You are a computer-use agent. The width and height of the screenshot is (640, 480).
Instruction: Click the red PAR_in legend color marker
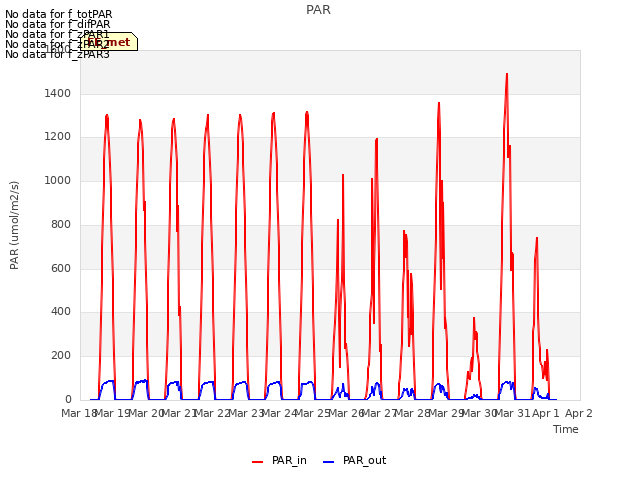[x=258, y=462]
